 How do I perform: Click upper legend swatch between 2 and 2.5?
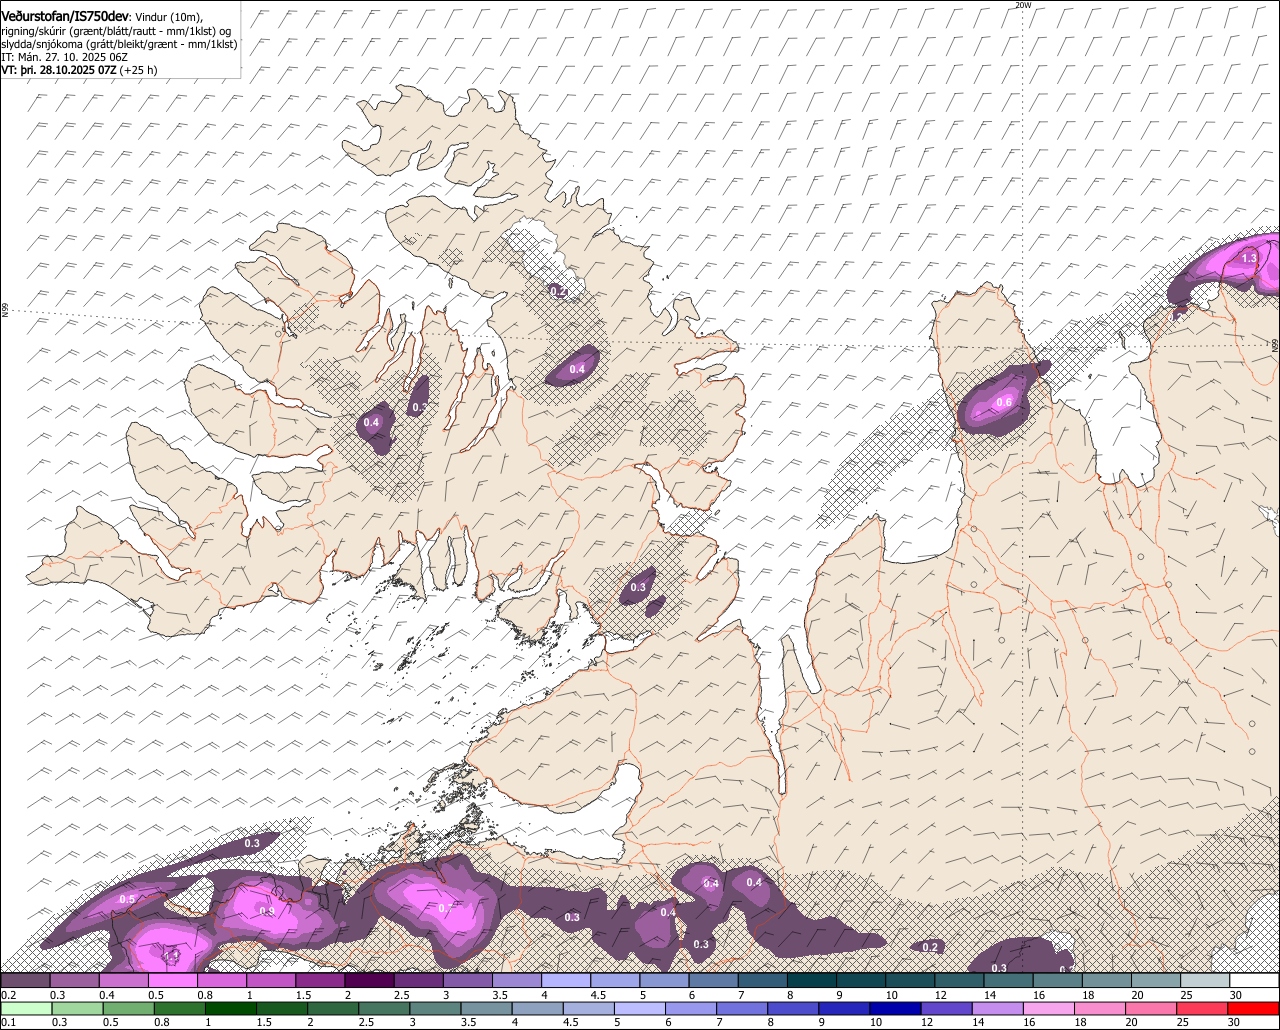click(x=369, y=980)
